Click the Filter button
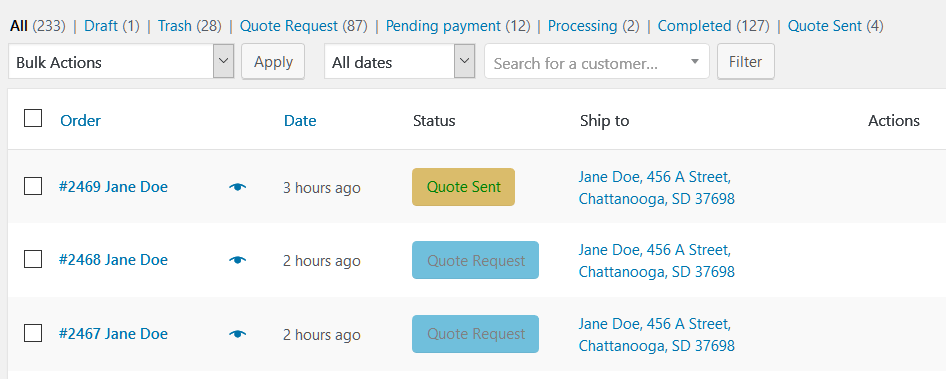 coord(746,62)
